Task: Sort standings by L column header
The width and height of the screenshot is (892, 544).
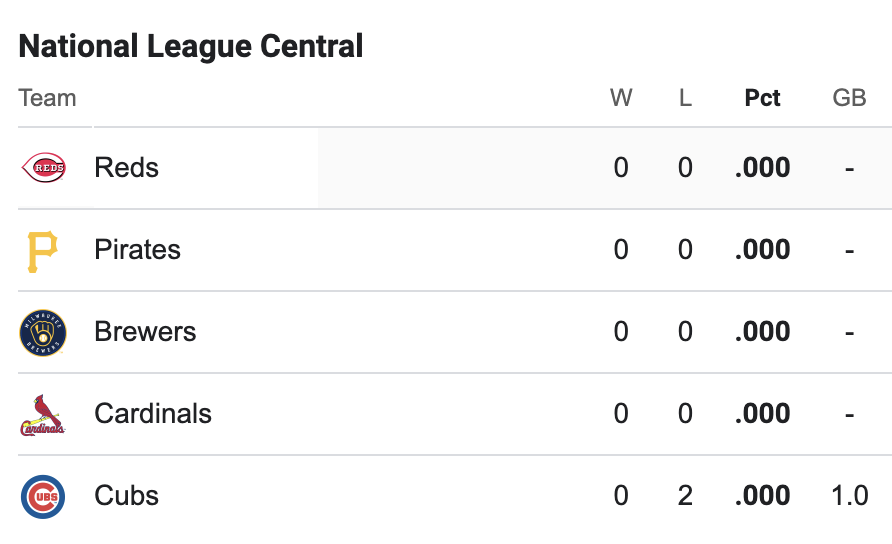Action: (685, 98)
